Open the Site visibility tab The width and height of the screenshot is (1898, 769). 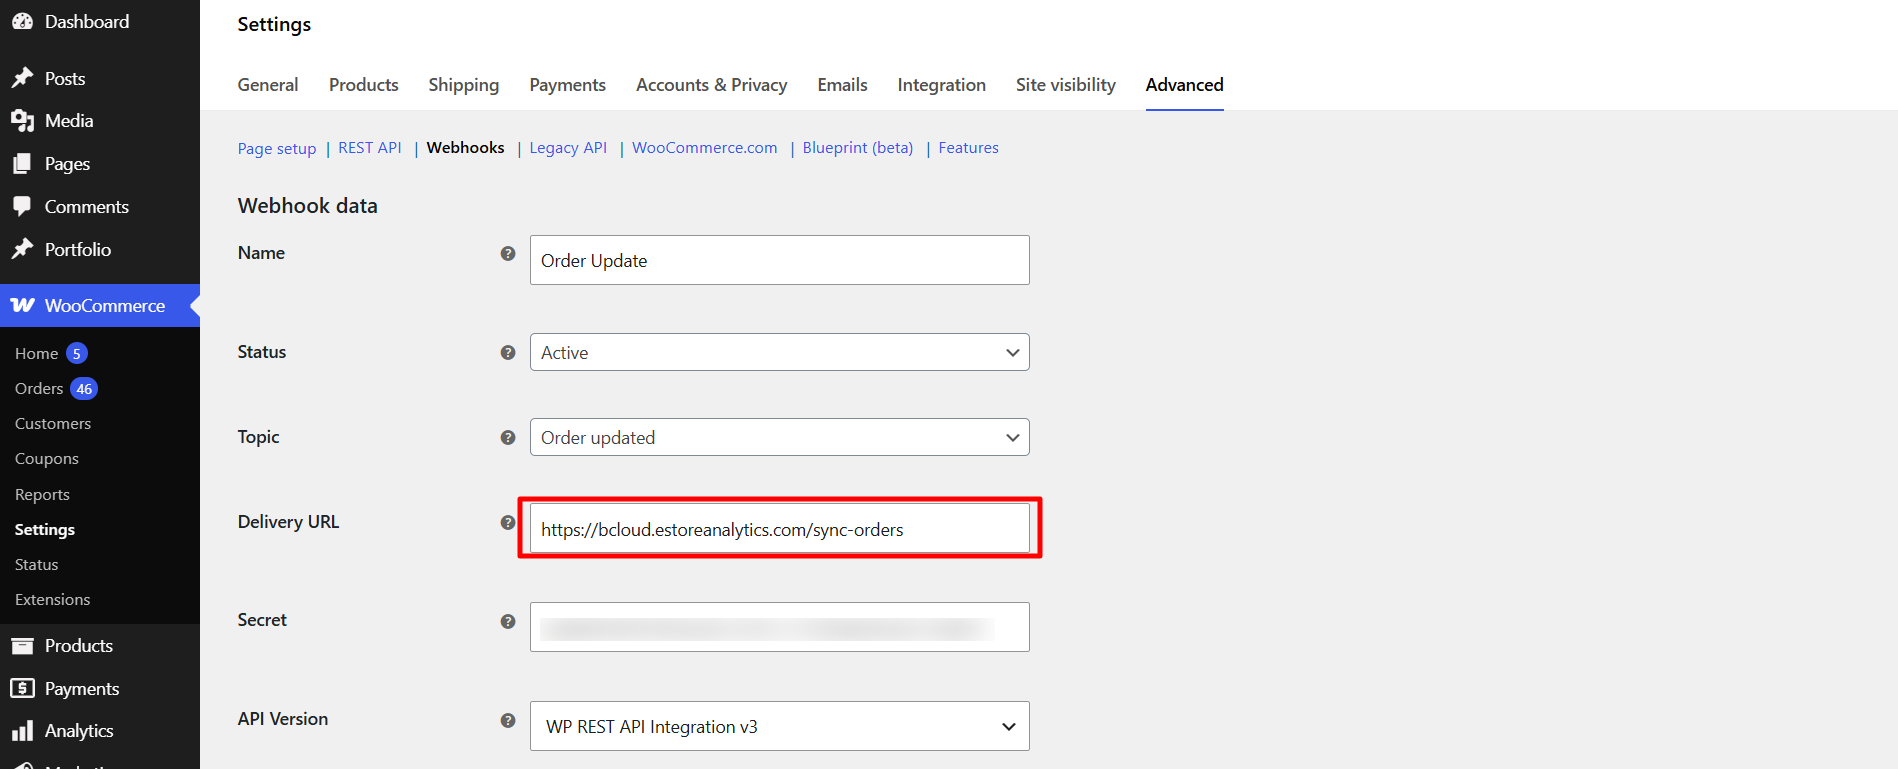(x=1066, y=85)
